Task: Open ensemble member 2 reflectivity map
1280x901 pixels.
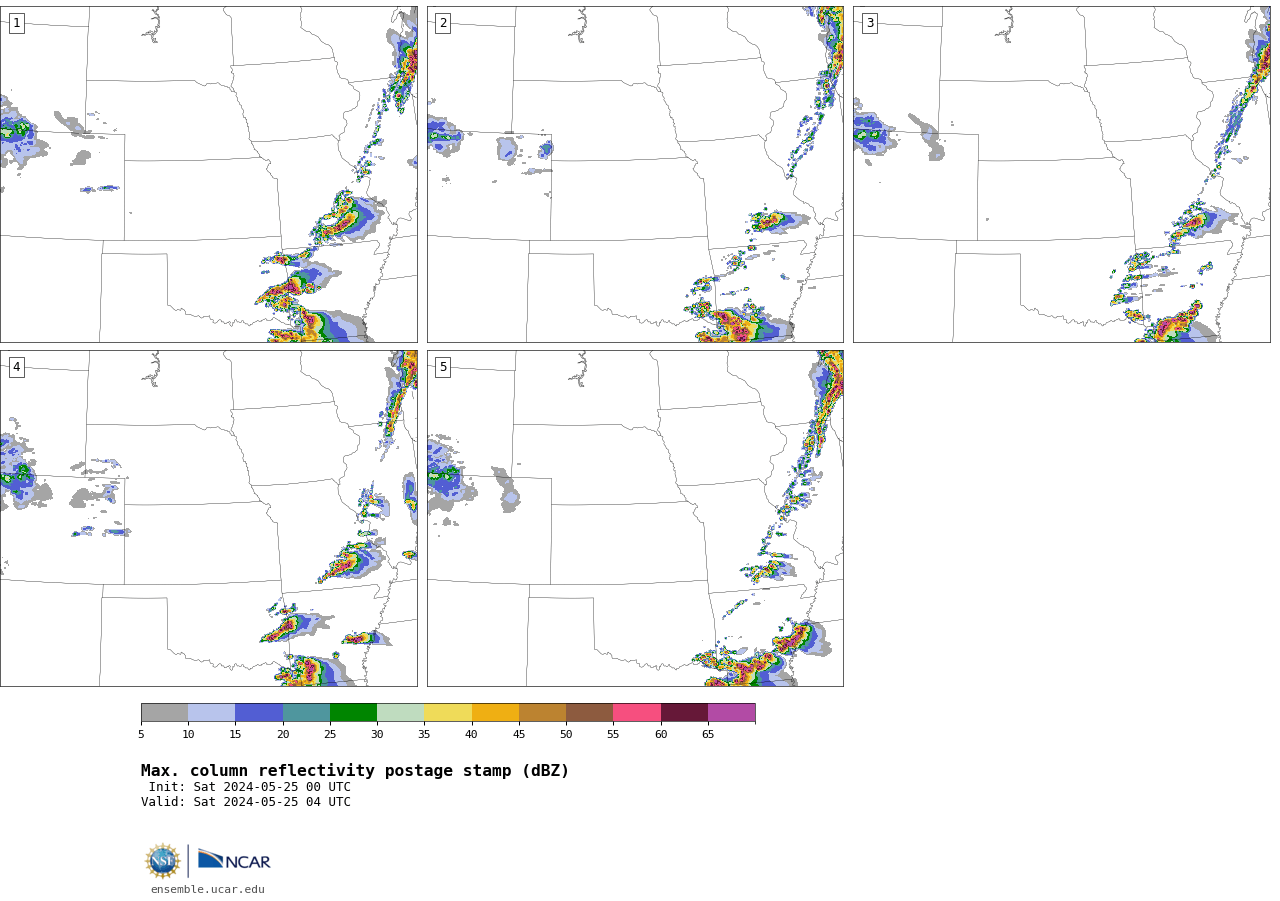Action: [635, 174]
